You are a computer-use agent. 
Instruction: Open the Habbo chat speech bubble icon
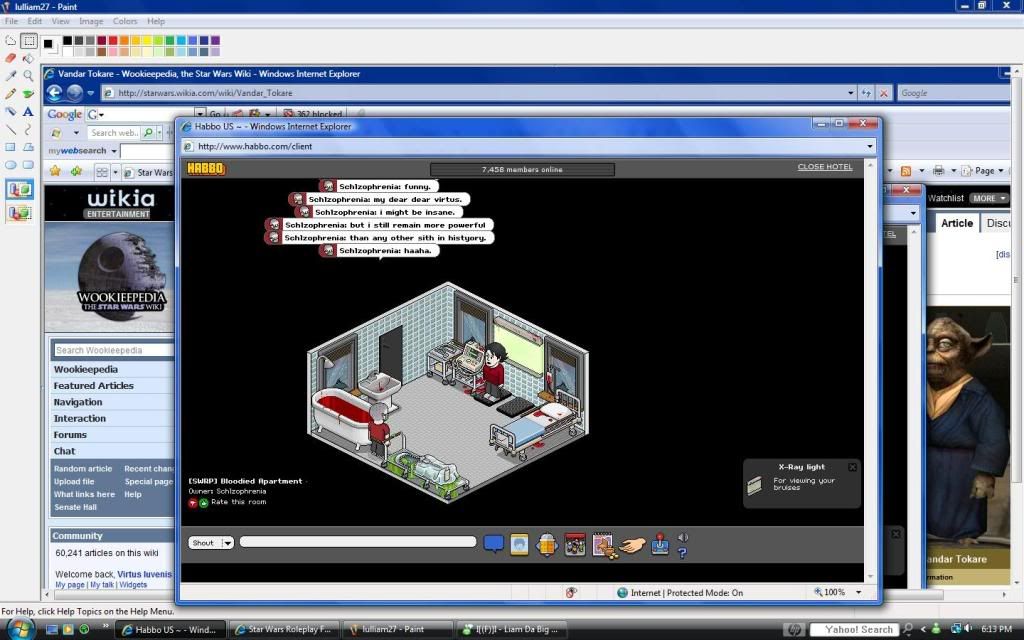click(493, 544)
